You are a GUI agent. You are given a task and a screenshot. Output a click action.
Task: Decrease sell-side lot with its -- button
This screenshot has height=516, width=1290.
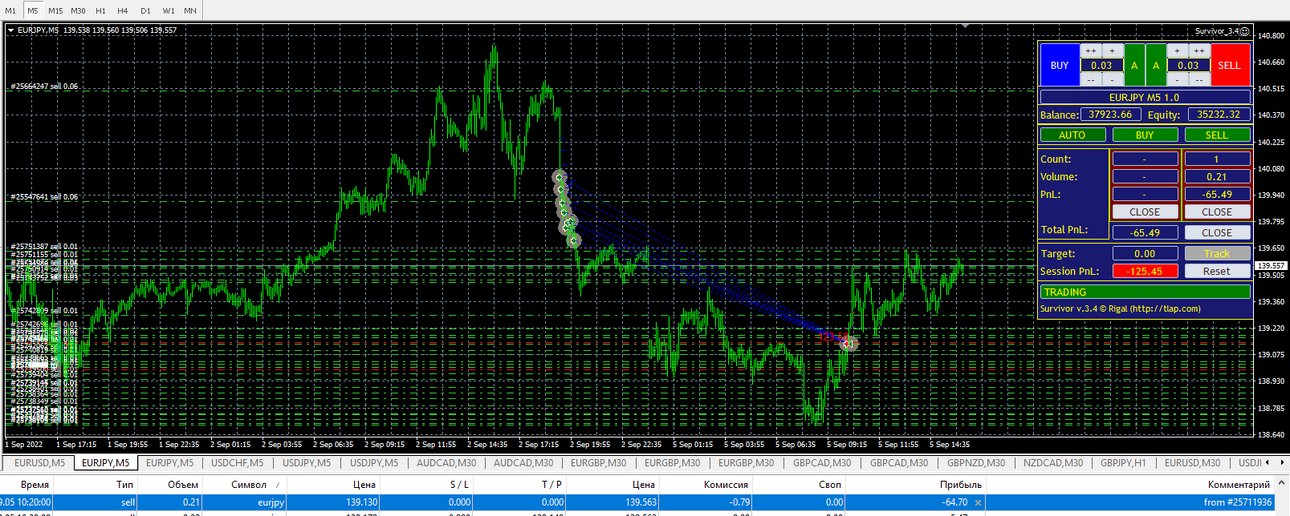[1200, 79]
